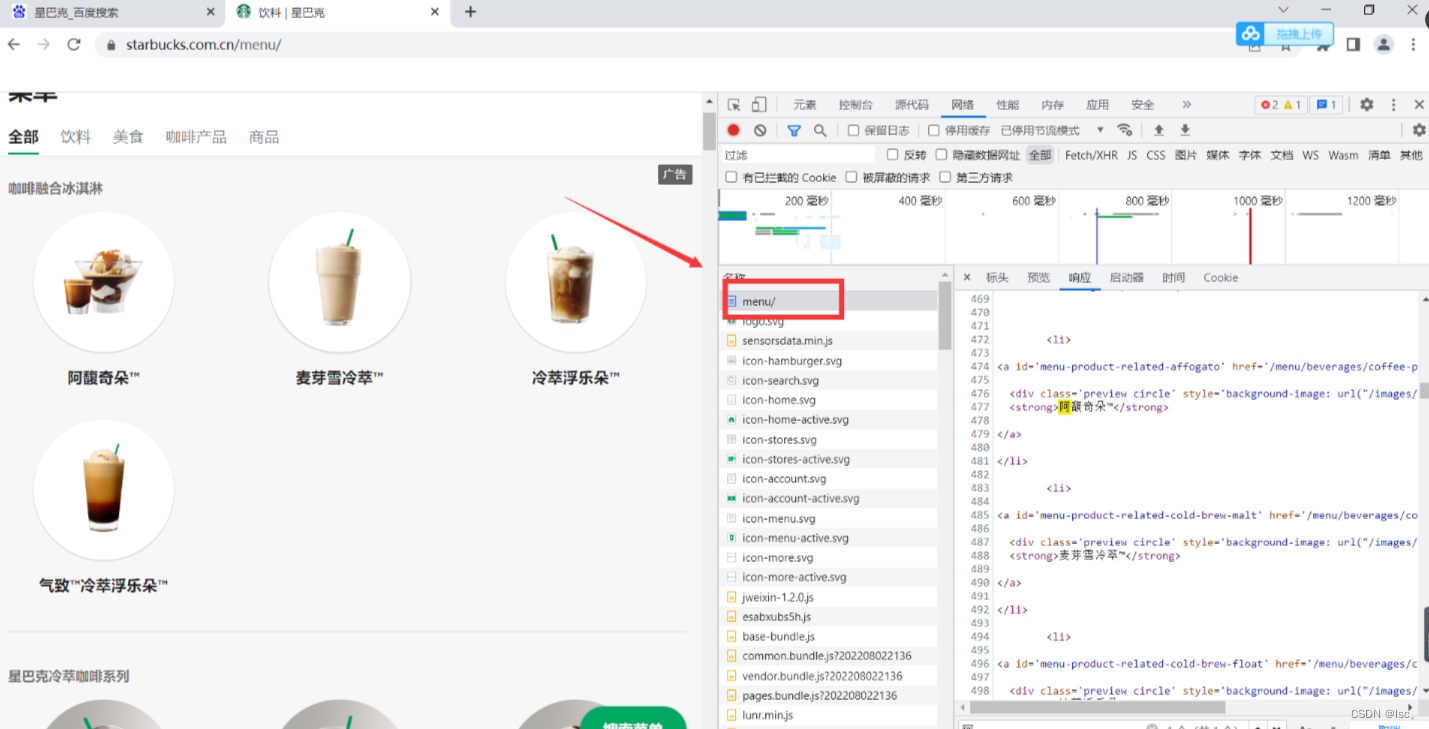Select the inspect element picker icon

click(734, 105)
